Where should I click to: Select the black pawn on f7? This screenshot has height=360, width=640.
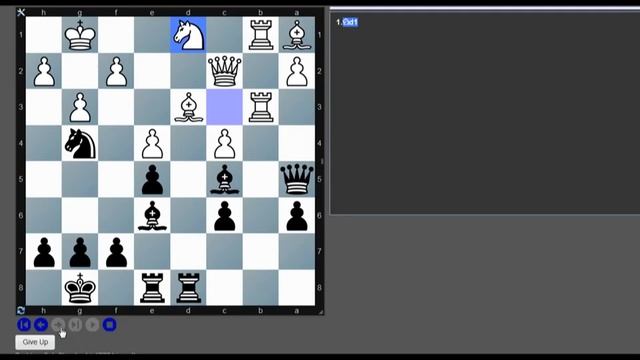pos(116,251)
